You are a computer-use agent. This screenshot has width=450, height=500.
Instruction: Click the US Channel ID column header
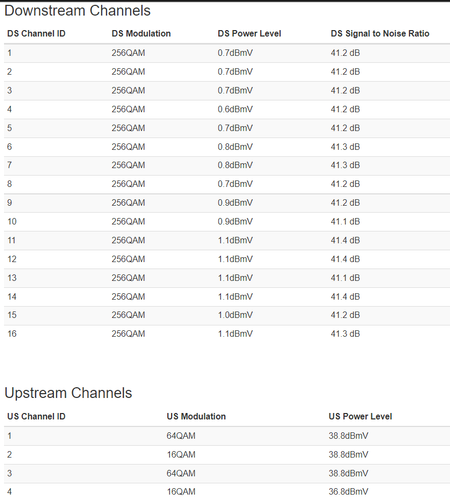(x=36, y=416)
